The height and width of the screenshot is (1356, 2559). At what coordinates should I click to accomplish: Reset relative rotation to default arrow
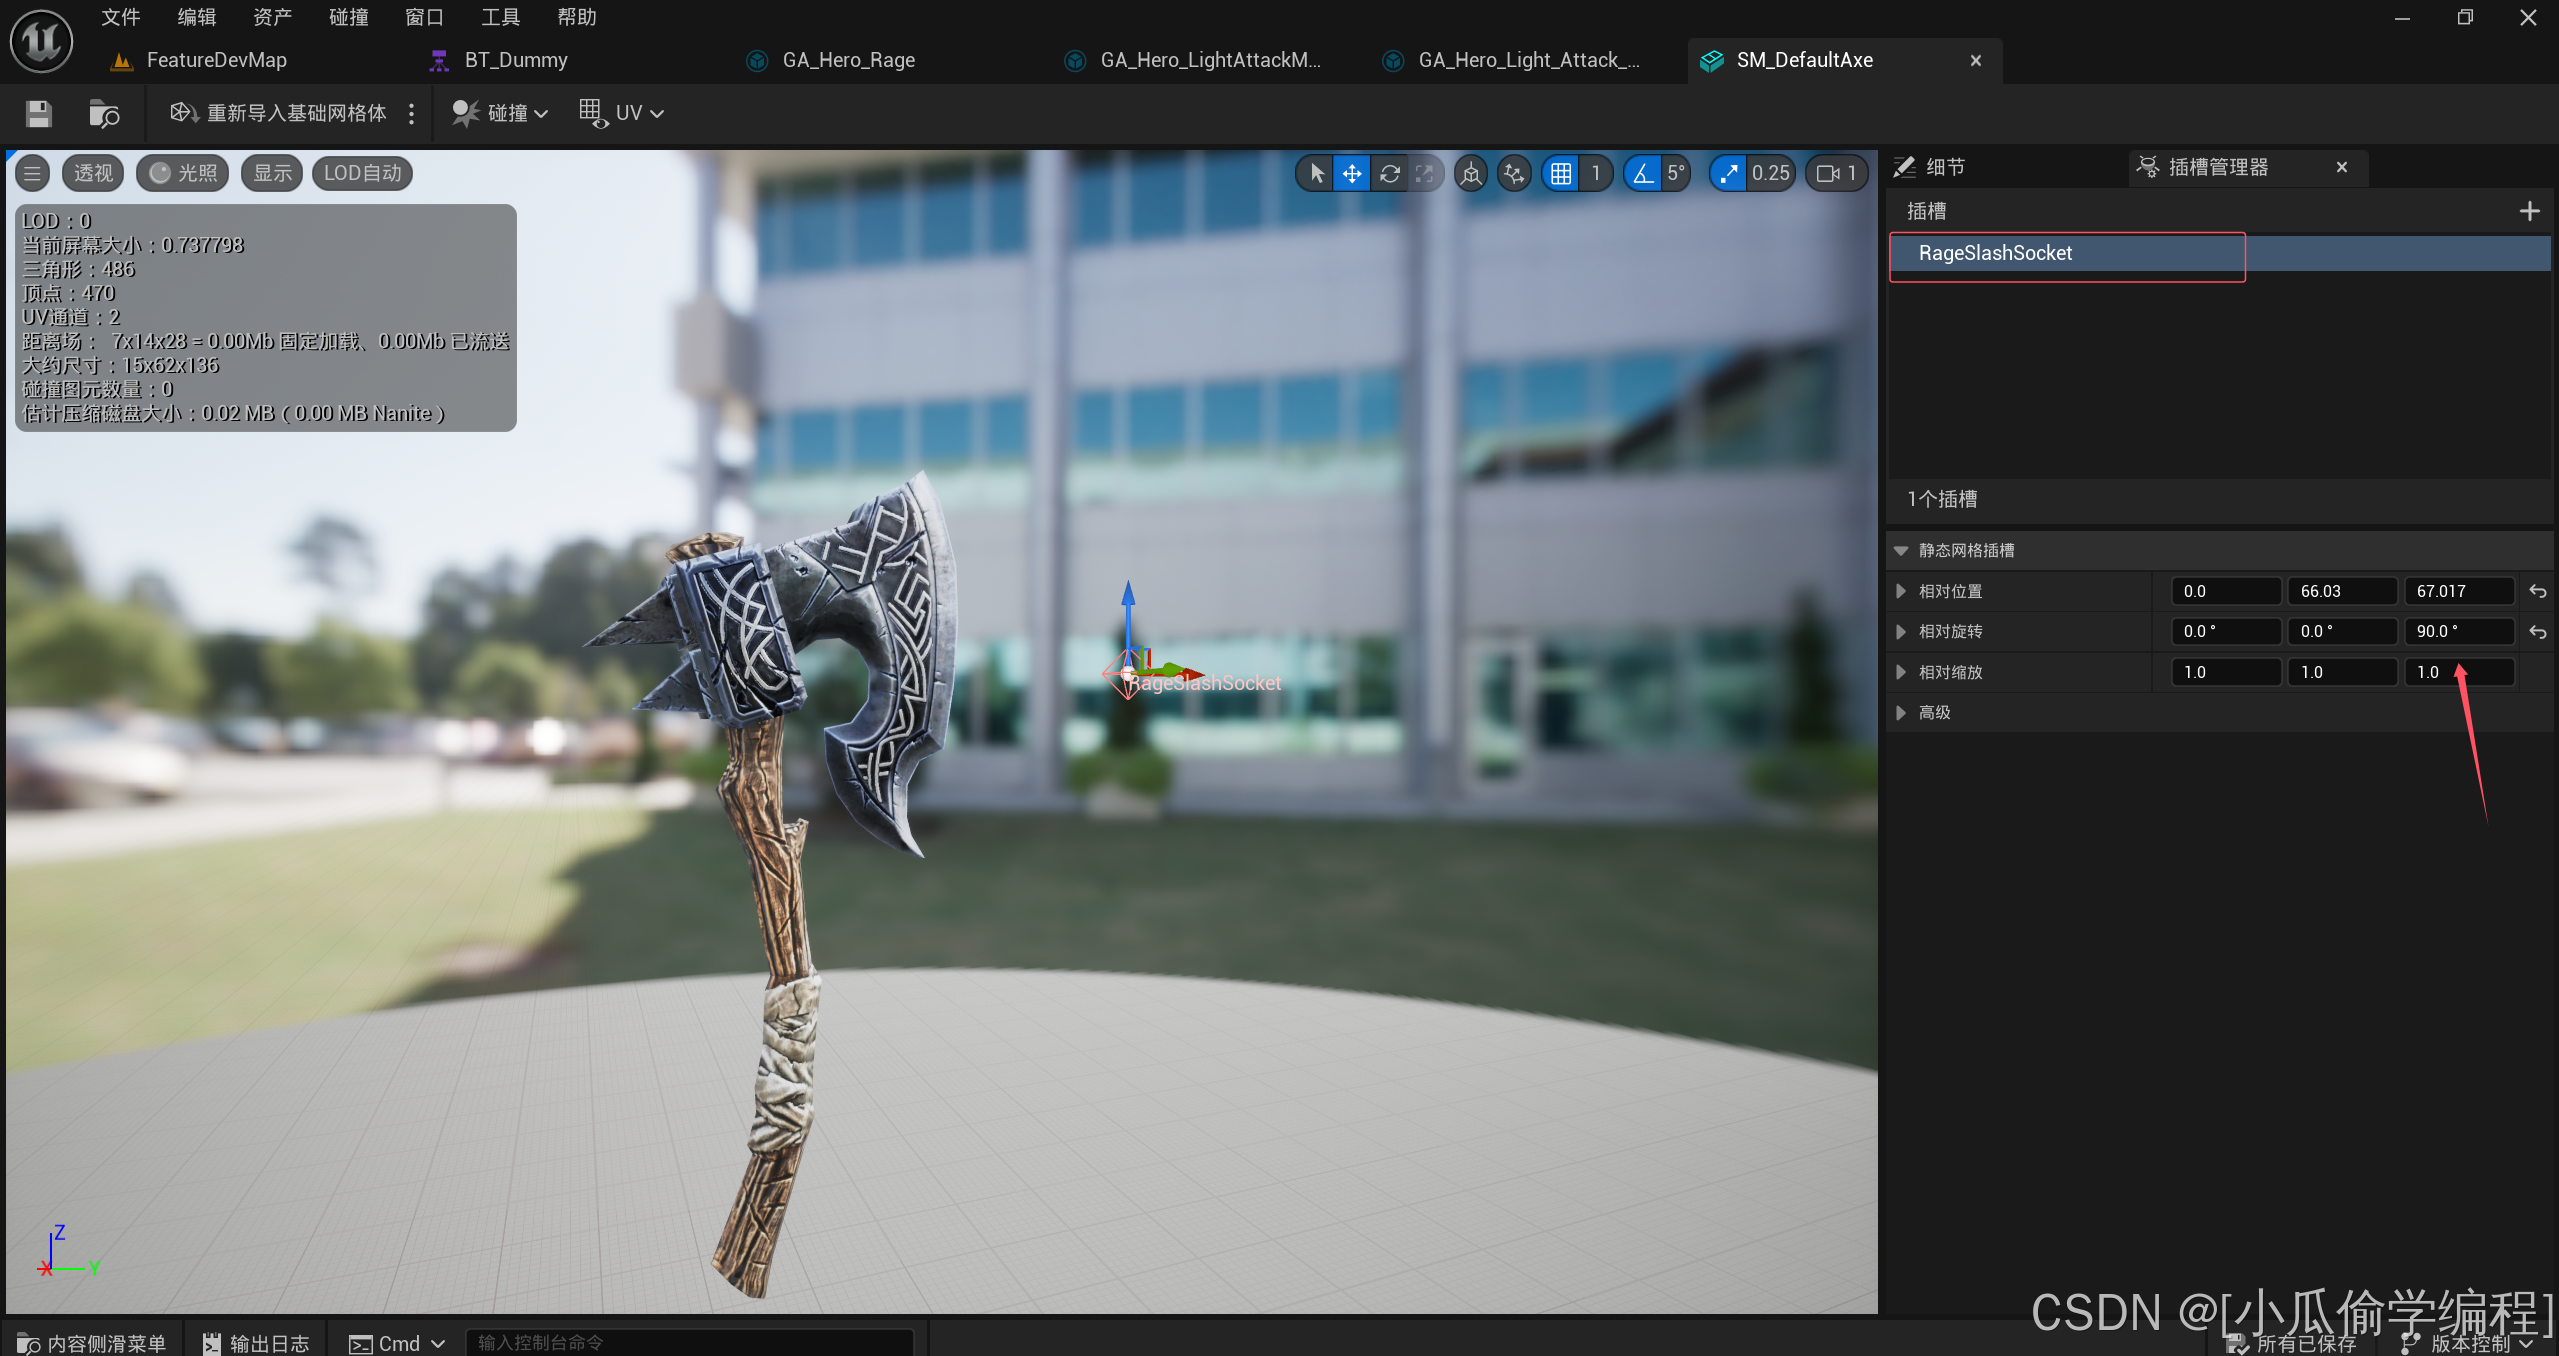coord(2538,632)
